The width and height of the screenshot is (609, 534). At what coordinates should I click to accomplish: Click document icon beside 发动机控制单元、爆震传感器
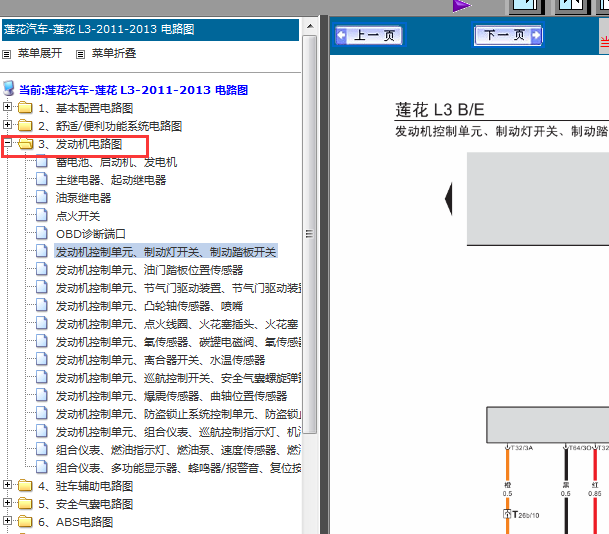coord(42,395)
